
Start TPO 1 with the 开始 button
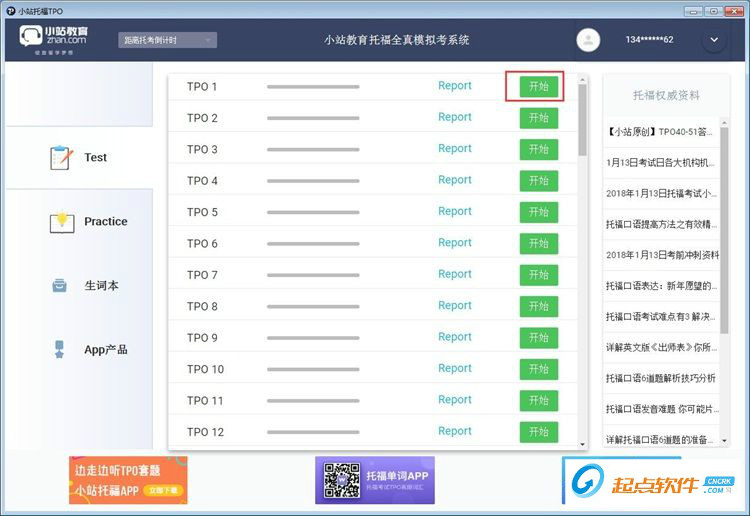click(x=539, y=87)
